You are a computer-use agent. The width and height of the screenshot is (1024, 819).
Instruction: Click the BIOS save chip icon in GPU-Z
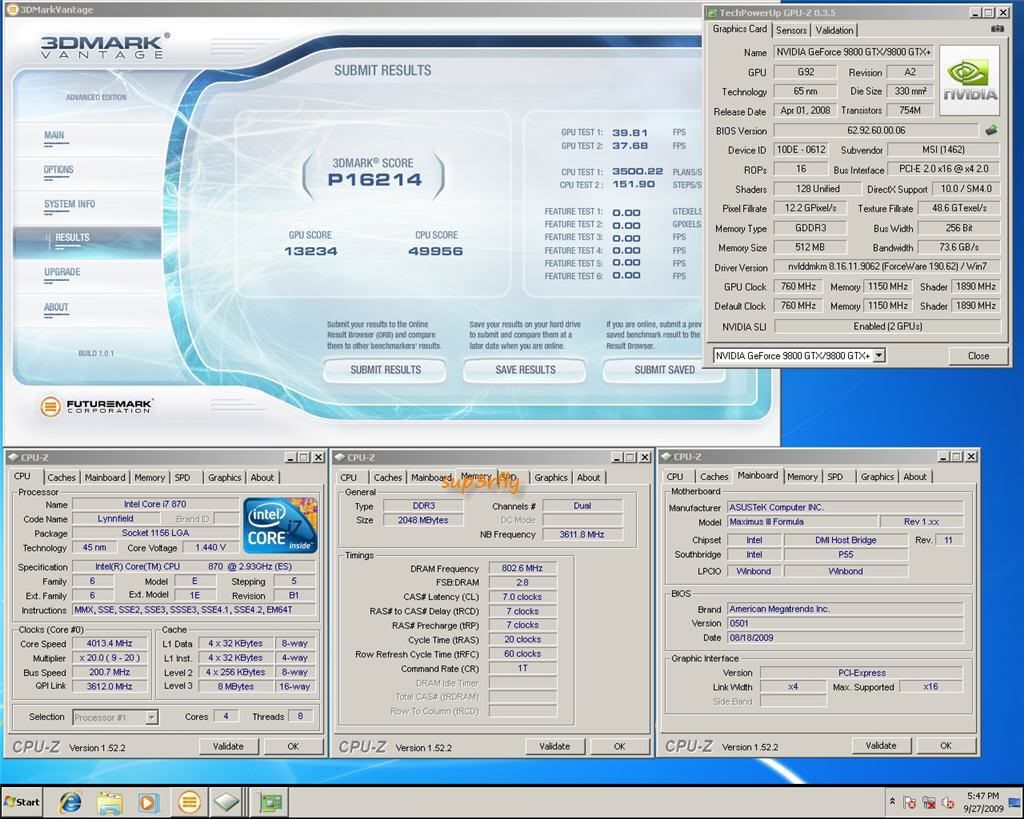pyautogui.click(x=991, y=130)
